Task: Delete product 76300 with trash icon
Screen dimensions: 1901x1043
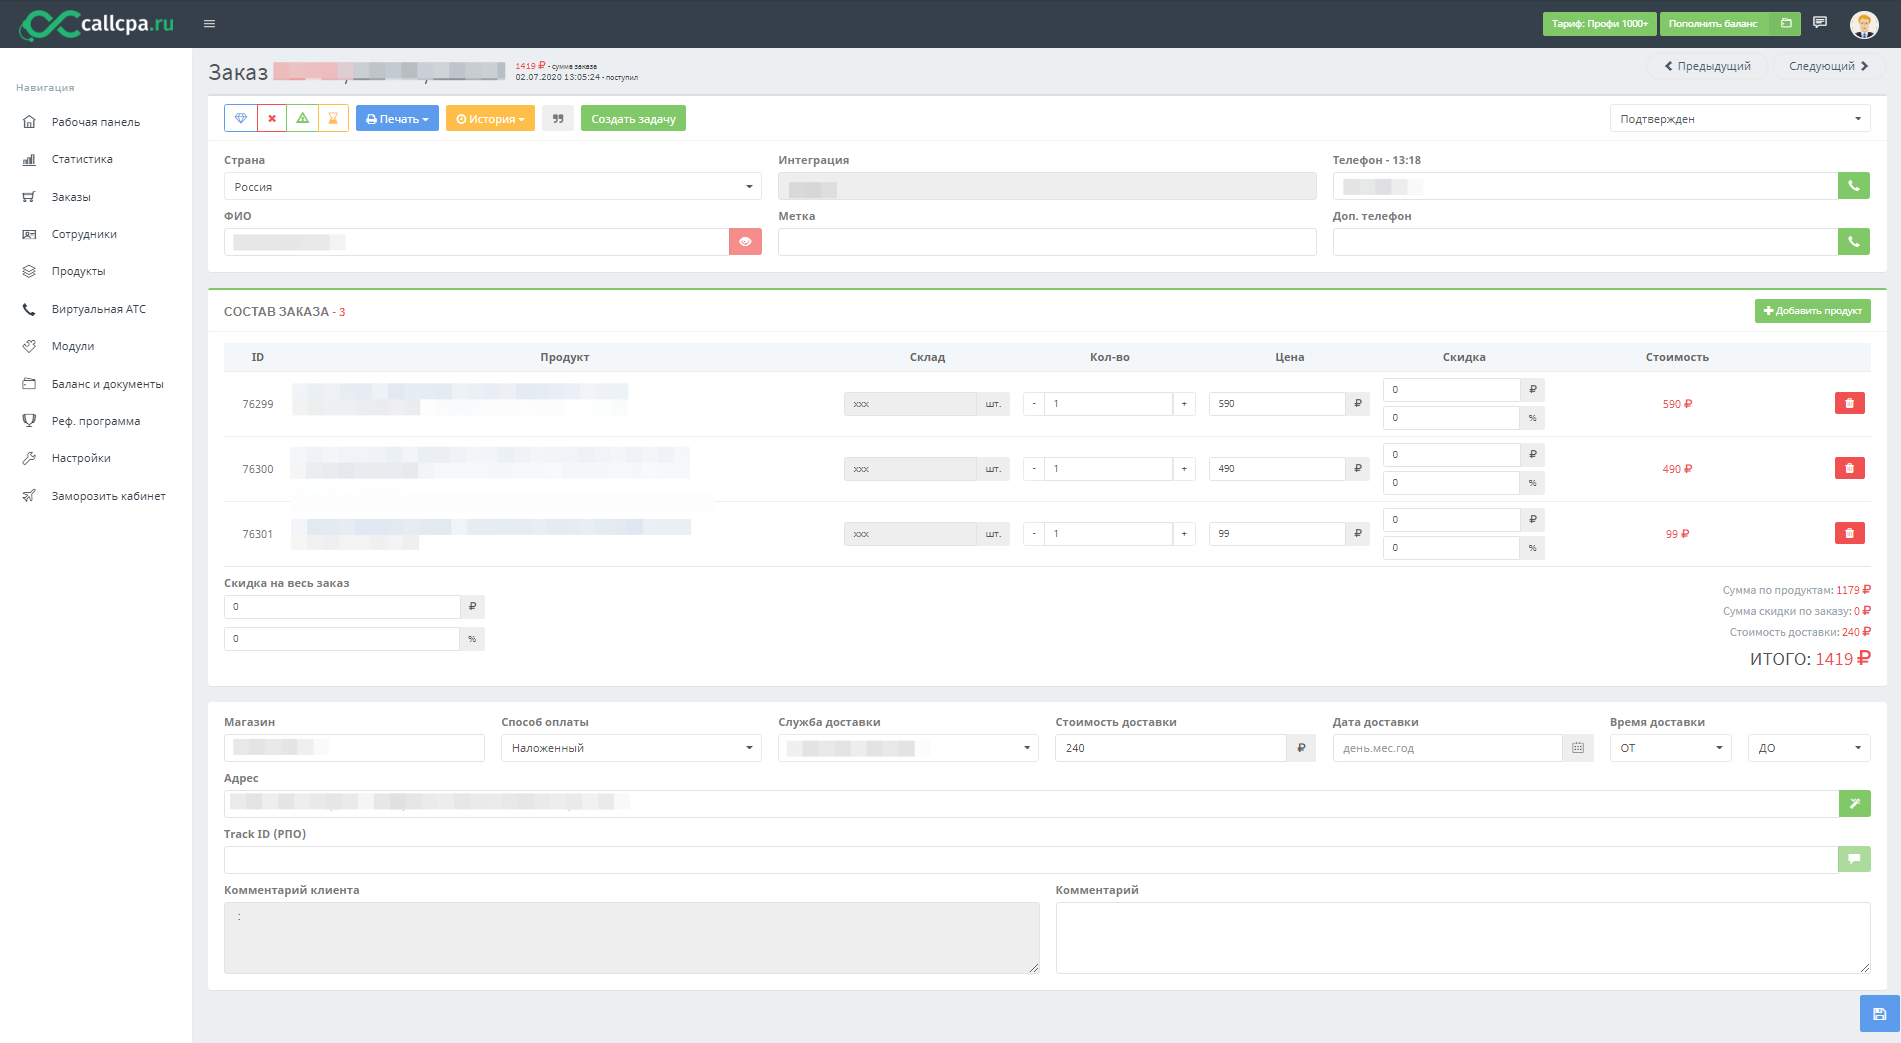Action: (x=1850, y=468)
